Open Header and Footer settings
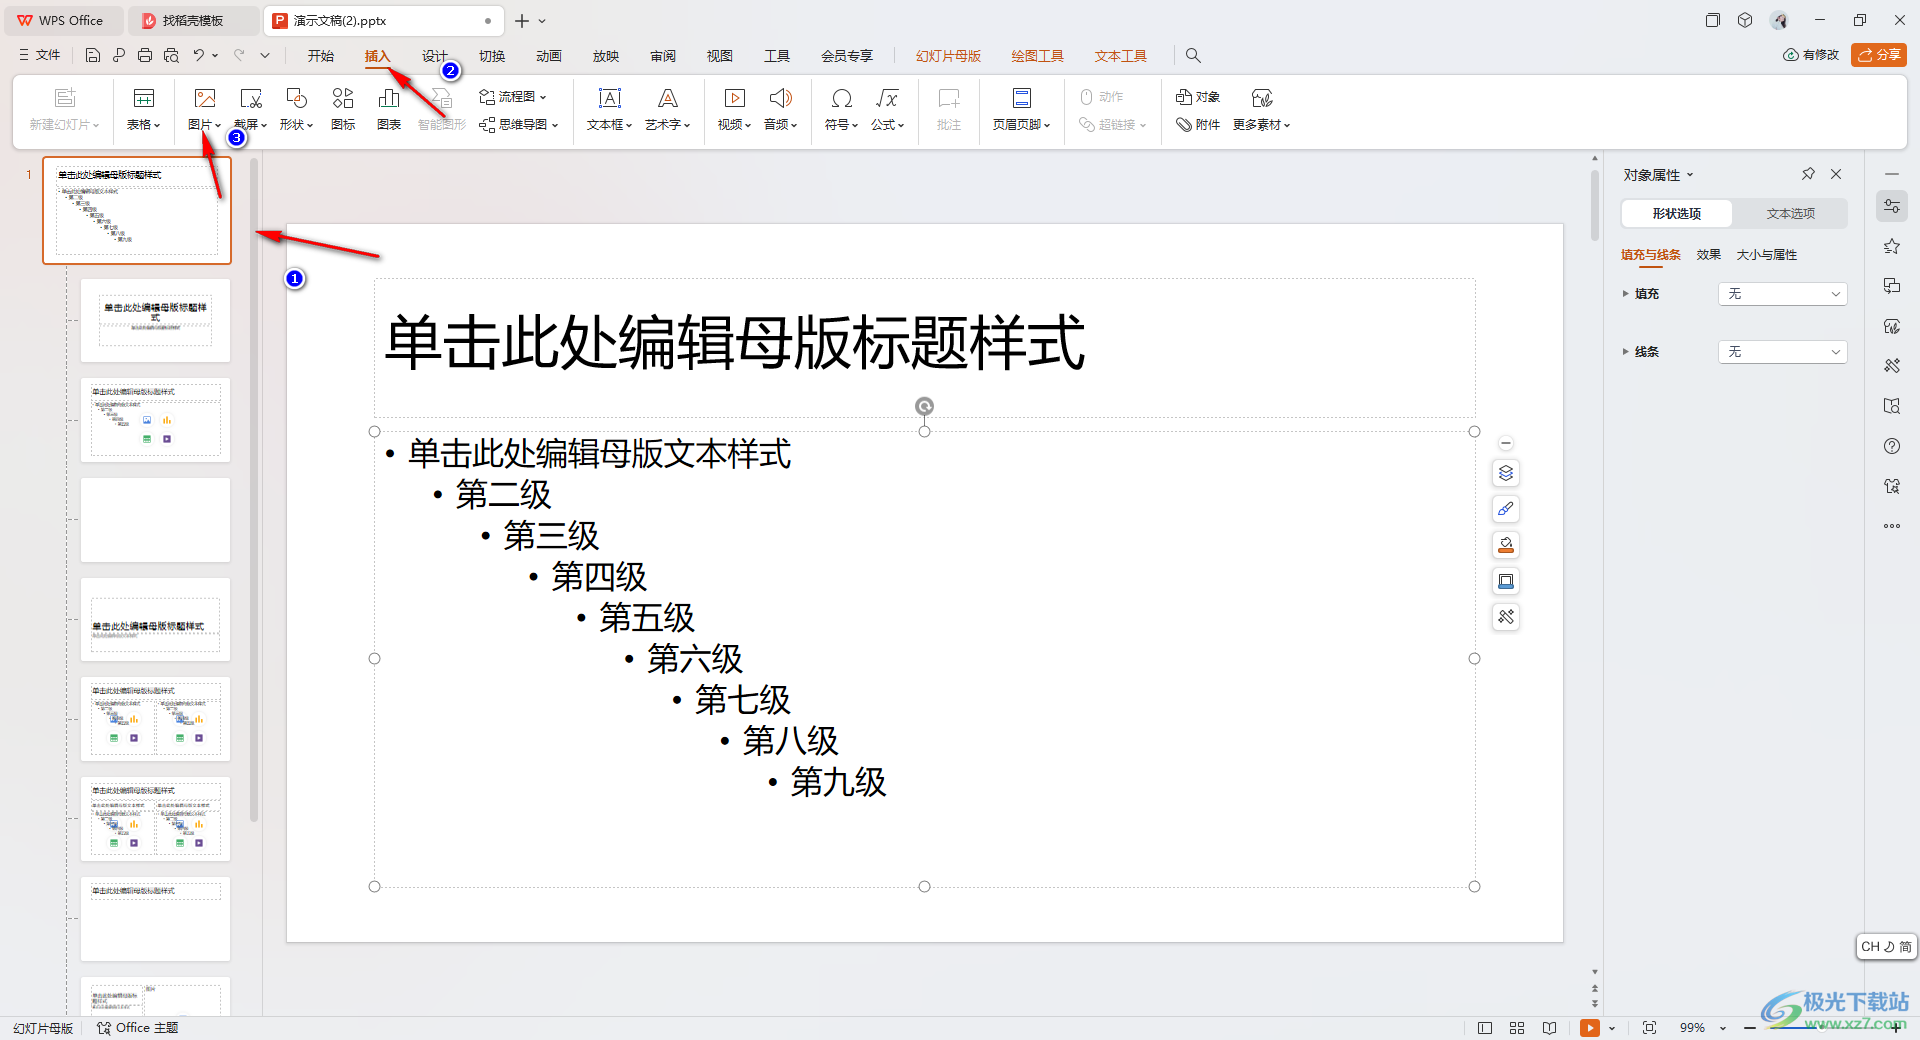Image resolution: width=1920 pixels, height=1040 pixels. pos(1021,109)
